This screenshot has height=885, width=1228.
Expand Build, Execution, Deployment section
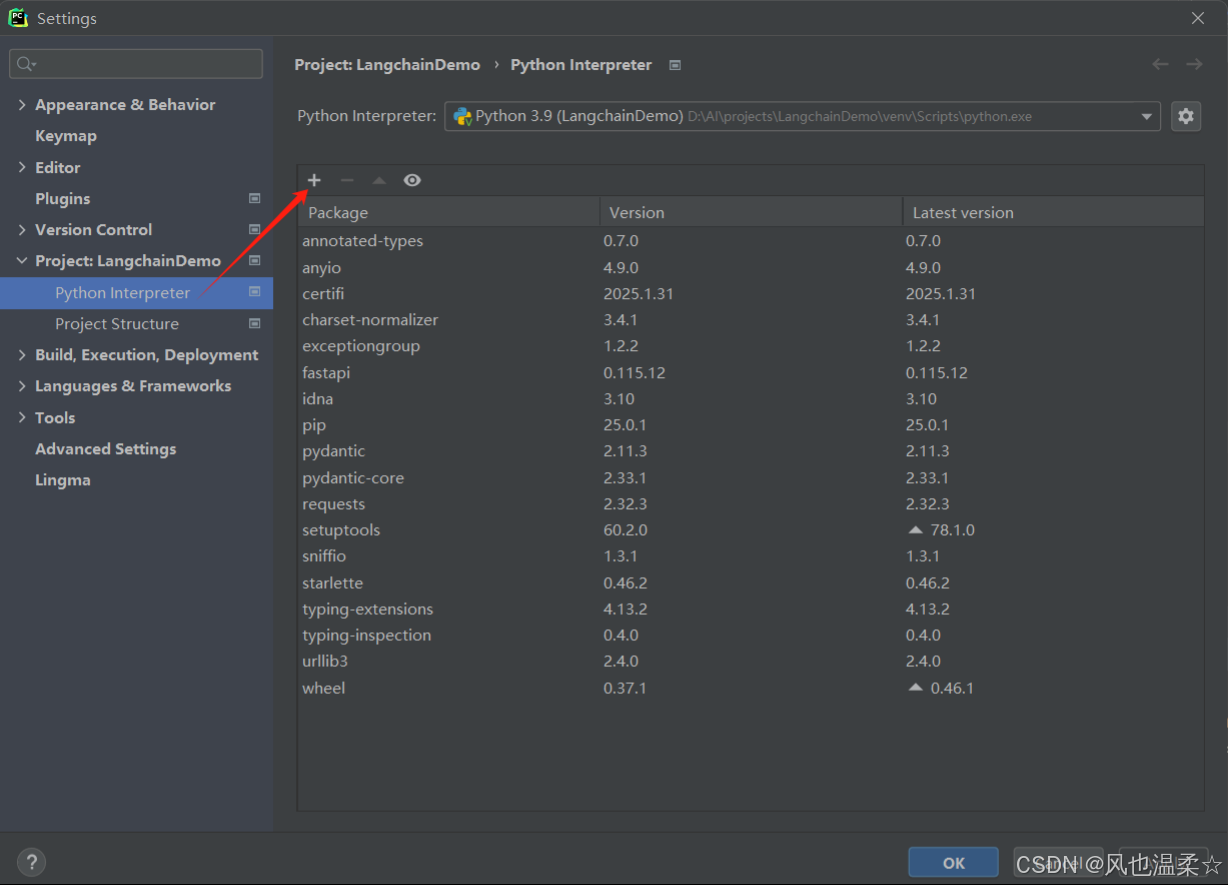(x=22, y=354)
